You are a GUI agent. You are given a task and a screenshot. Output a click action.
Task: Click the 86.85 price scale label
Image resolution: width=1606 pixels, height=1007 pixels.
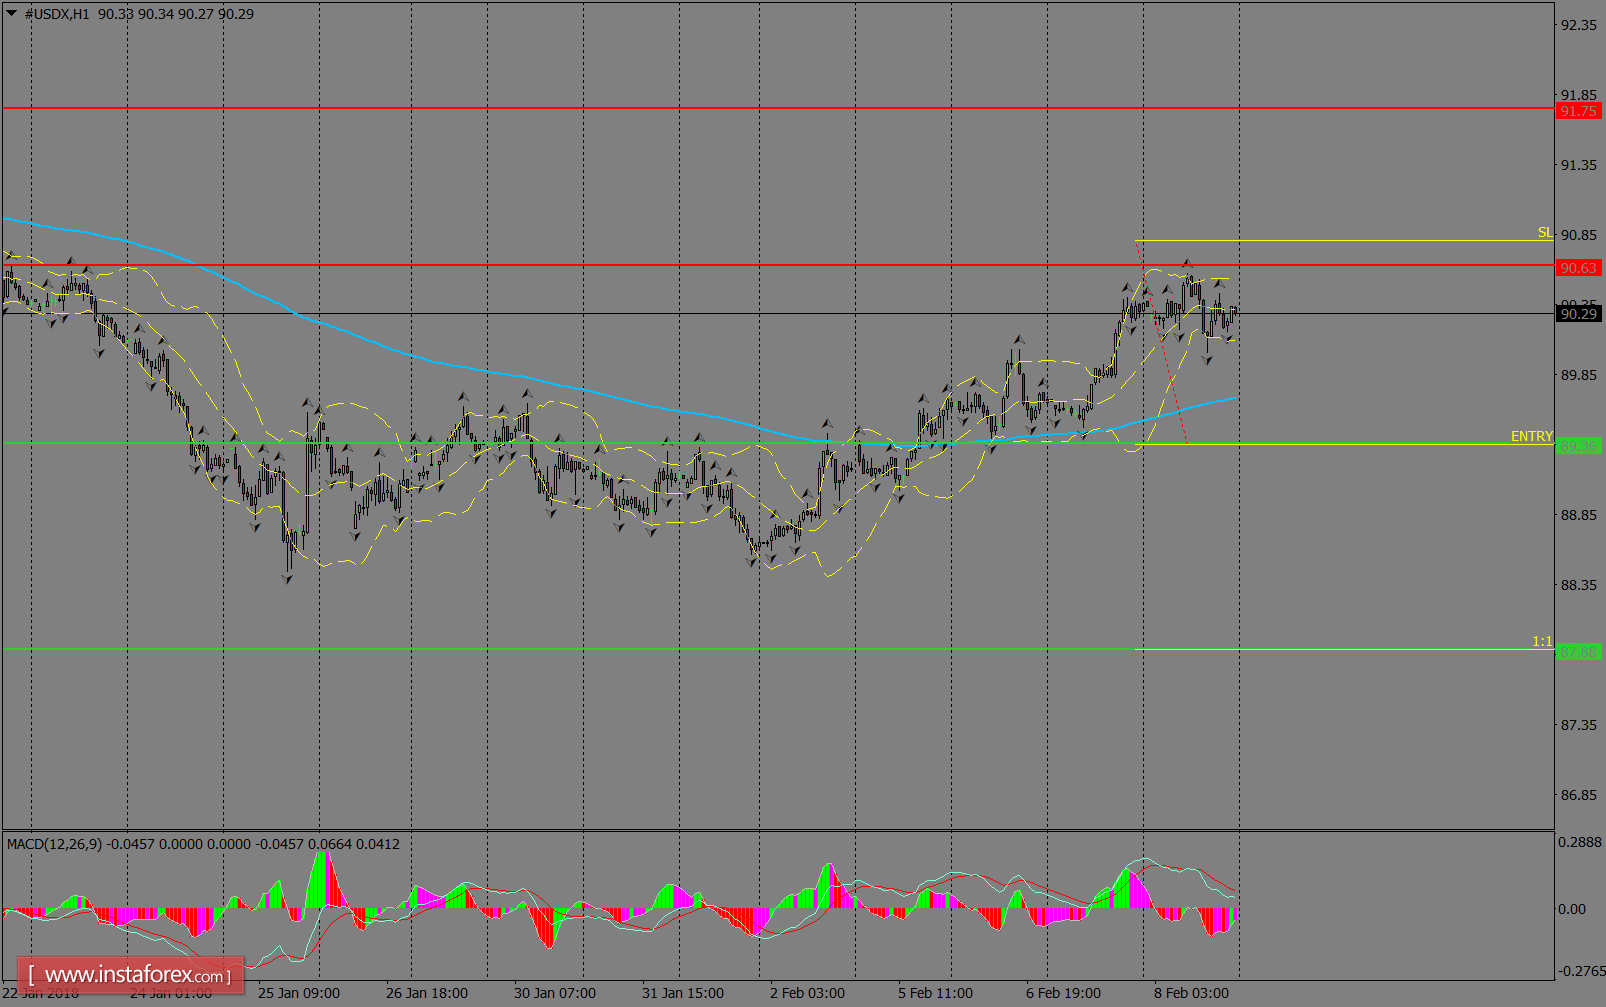click(x=1578, y=795)
